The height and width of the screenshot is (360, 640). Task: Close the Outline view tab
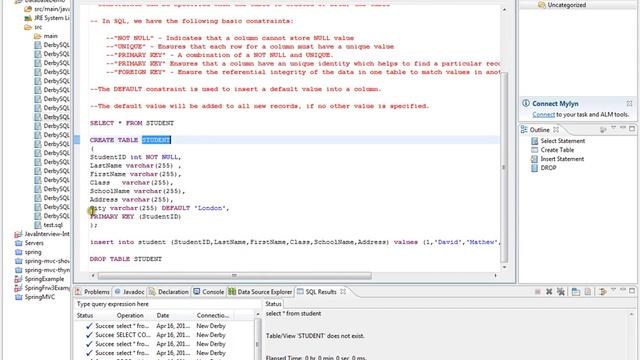pyautogui.click(x=556, y=130)
